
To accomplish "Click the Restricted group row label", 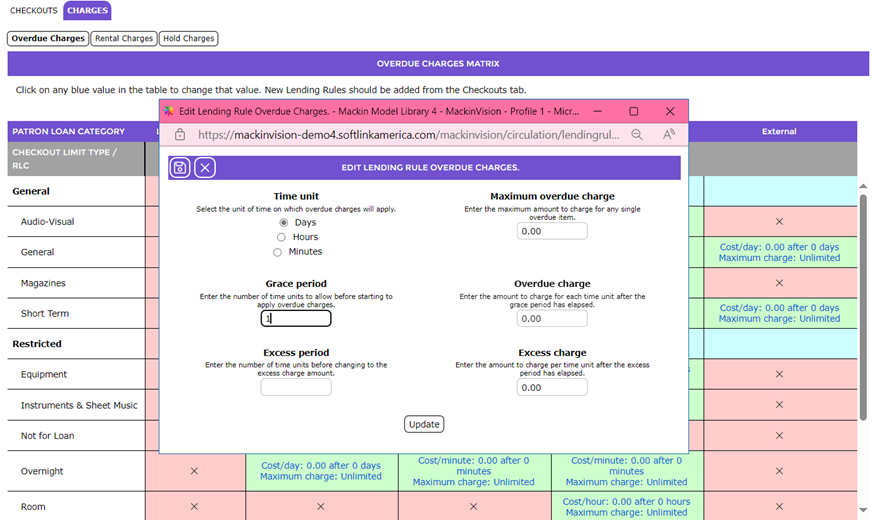I will coord(37,344).
